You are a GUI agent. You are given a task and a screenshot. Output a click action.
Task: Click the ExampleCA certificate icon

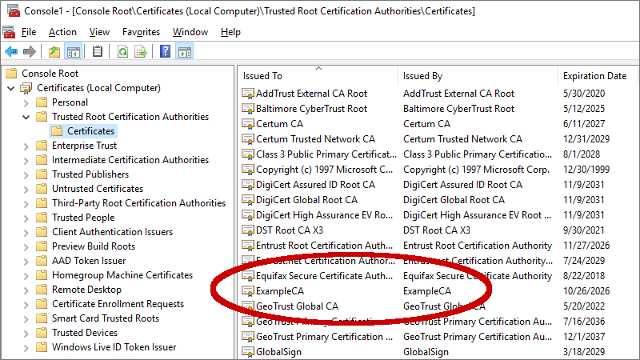(248, 291)
